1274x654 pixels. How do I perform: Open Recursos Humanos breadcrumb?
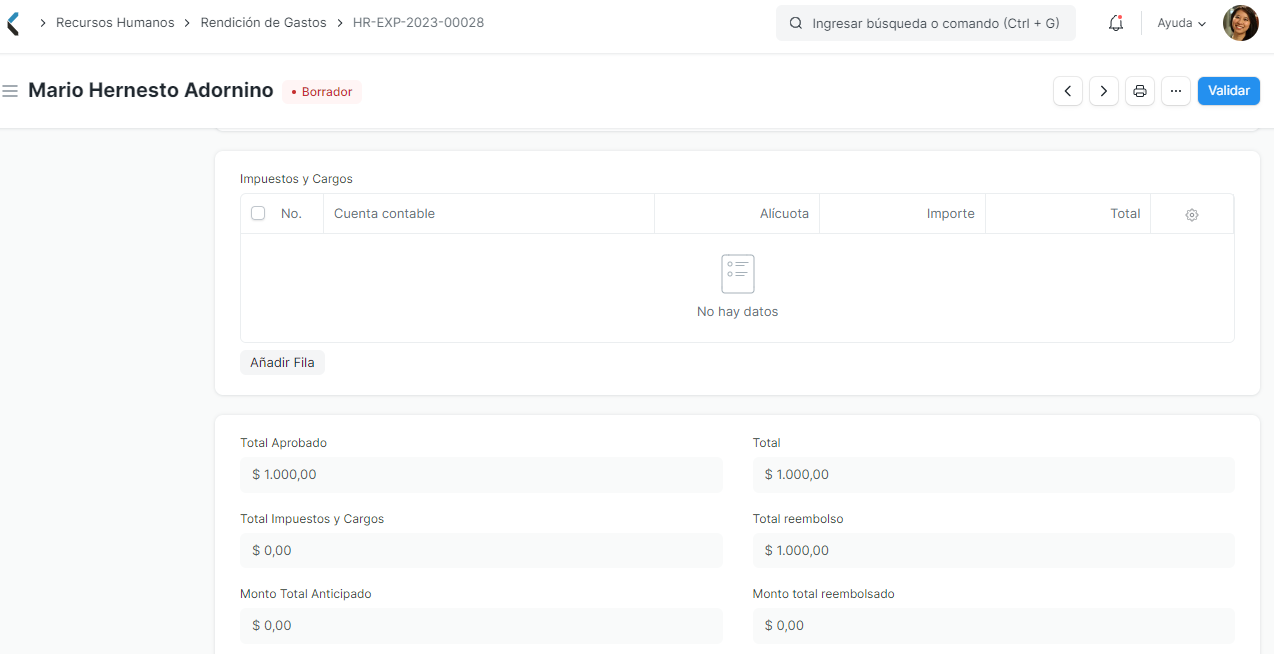tap(115, 22)
